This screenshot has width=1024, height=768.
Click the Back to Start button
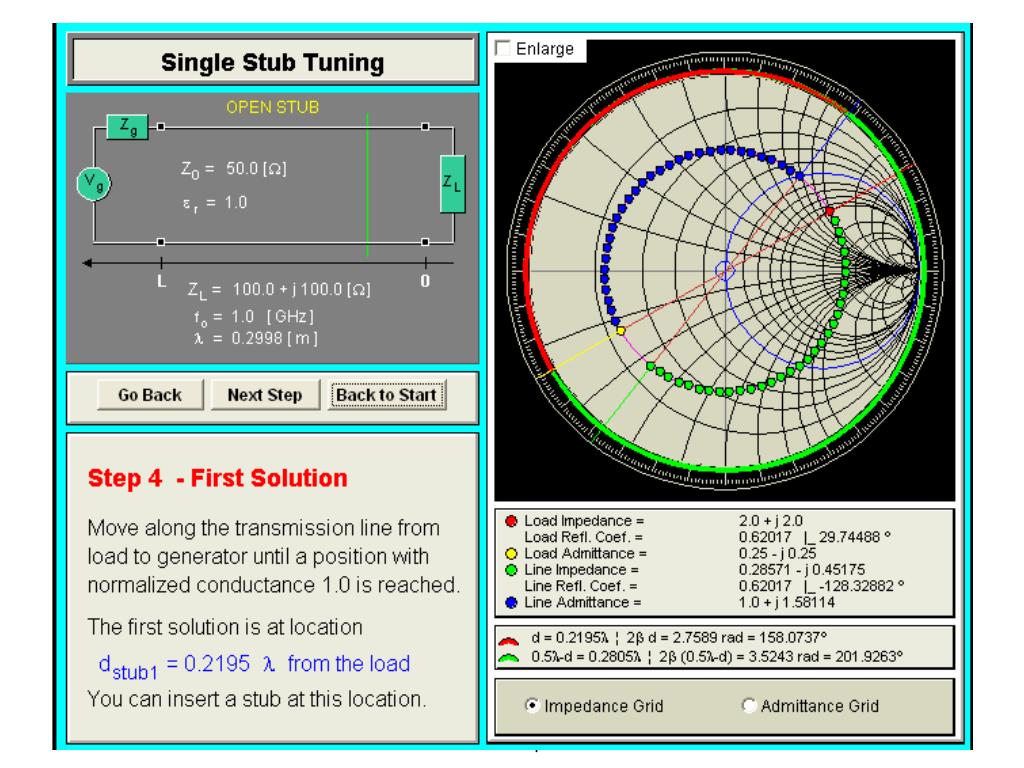click(387, 395)
